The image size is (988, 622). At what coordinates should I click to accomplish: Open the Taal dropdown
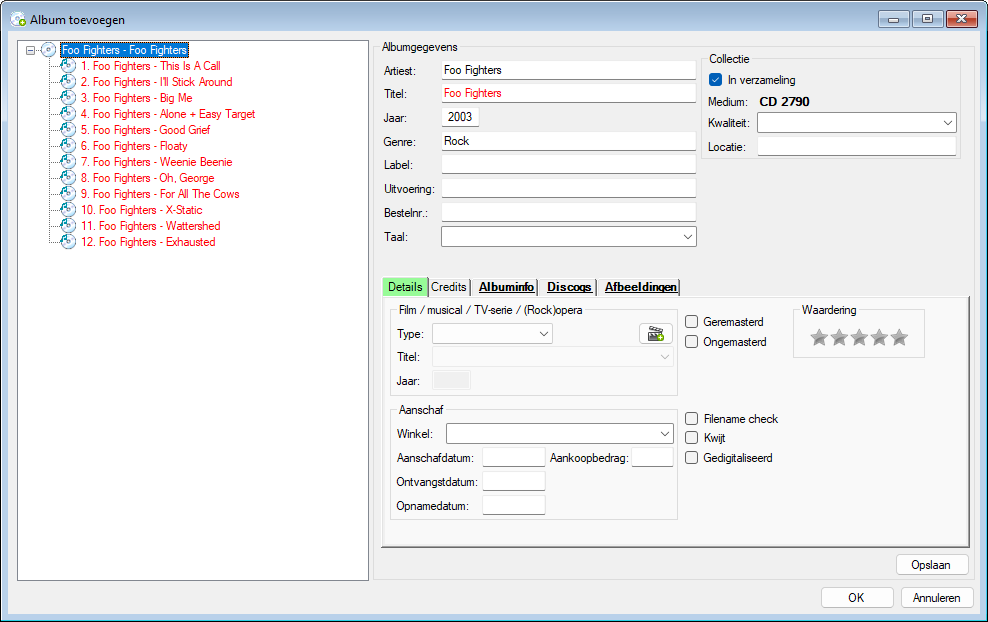687,237
